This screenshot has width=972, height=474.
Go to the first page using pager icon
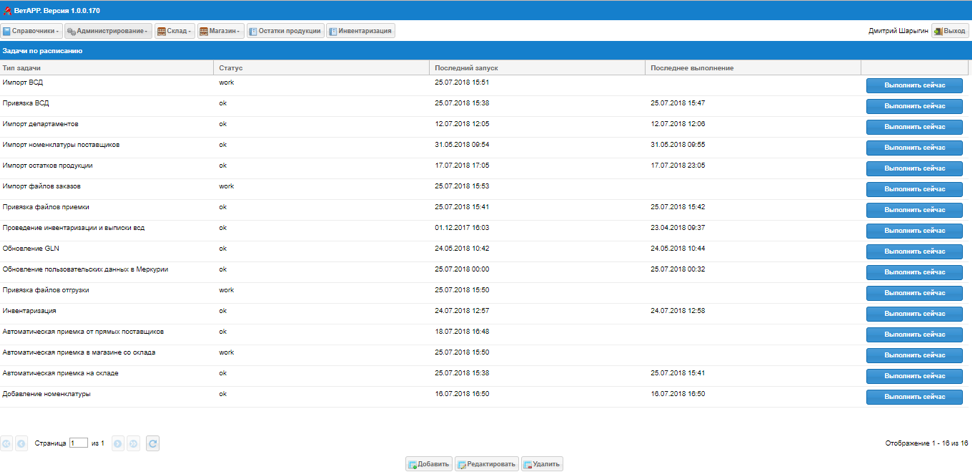pos(7,443)
